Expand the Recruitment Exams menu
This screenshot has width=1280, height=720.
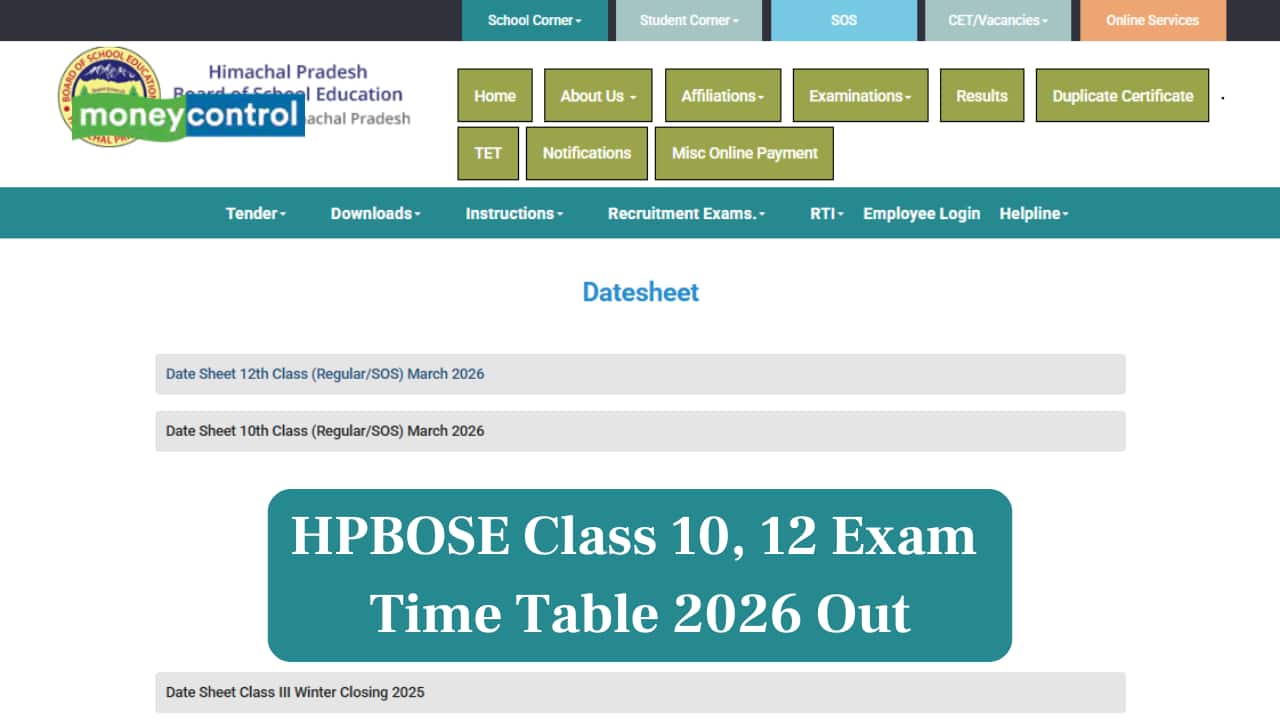click(x=686, y=213)
